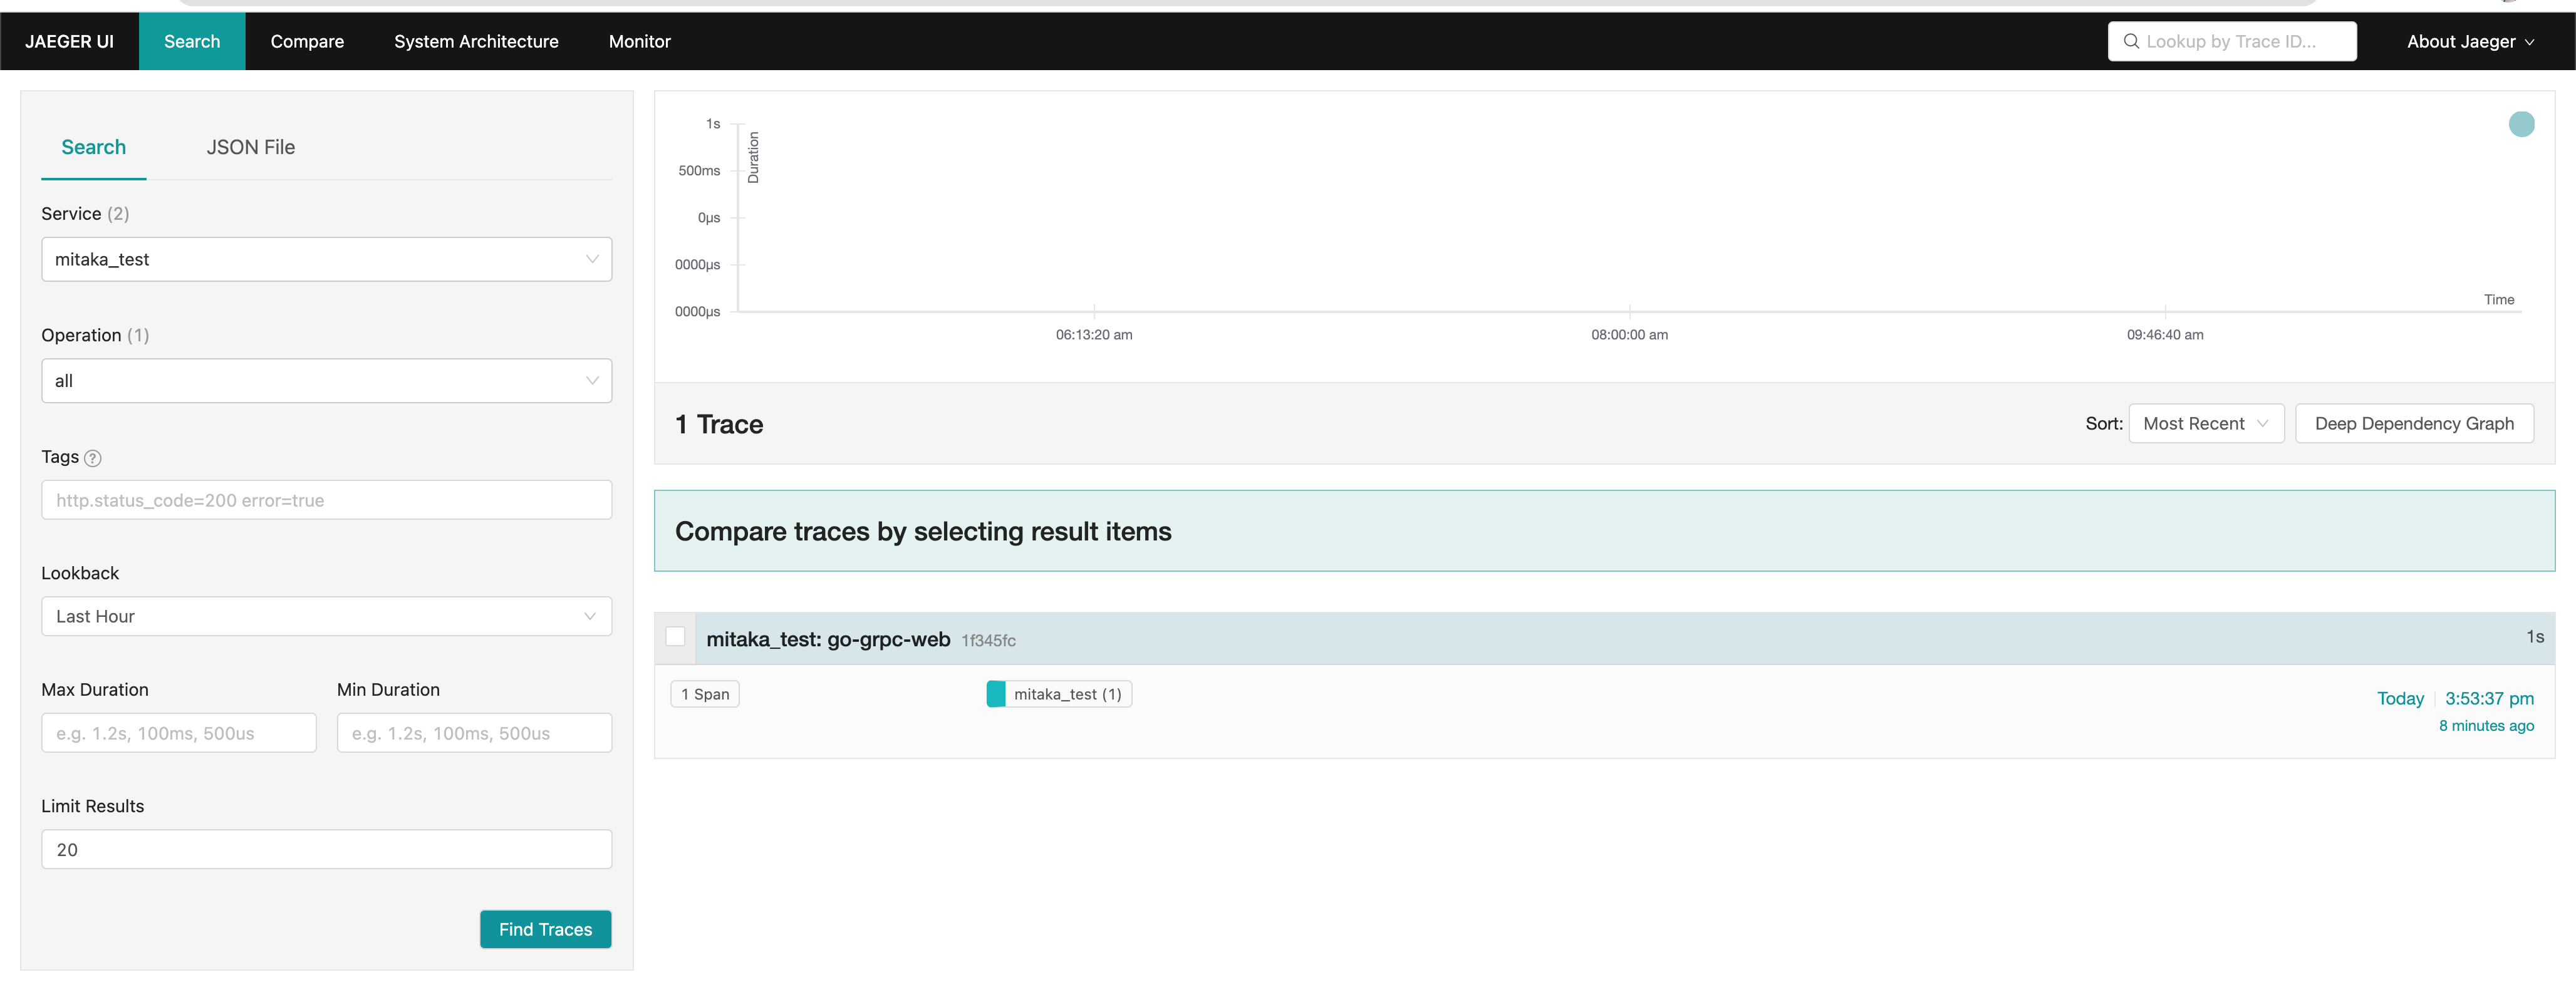Viewport: 2576px width, 997px height.
Task: Focus the Tags input field
Action: (326, 500)
